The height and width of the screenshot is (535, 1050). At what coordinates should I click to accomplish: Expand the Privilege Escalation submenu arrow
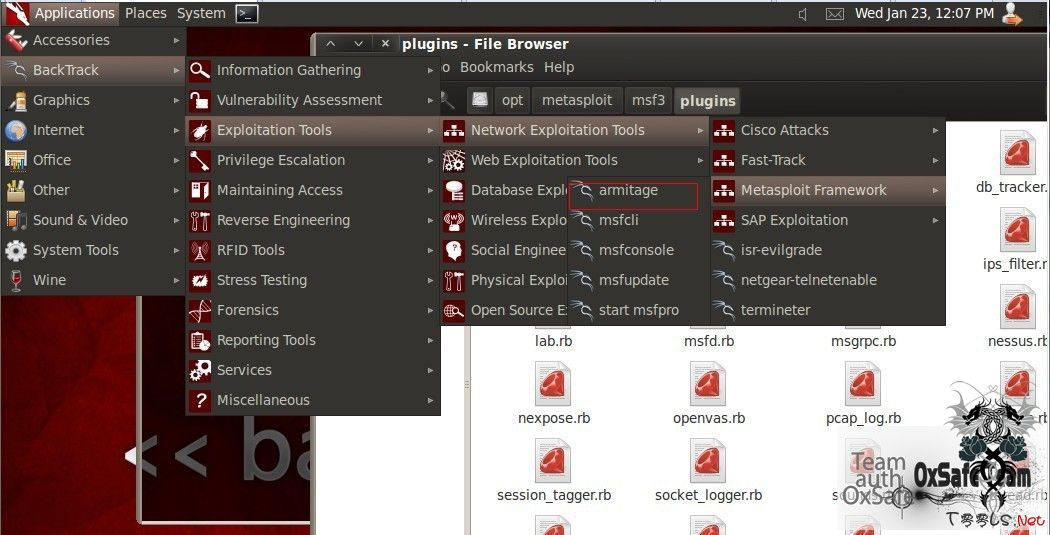(x=431, y=161)
